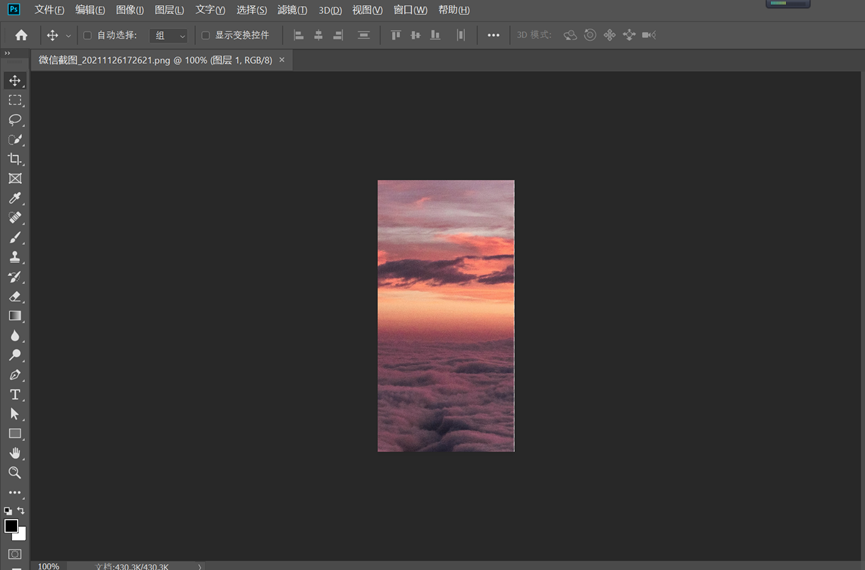Select the Hand tool
Viewport: 865px width, 570px height.
pos(15,453)
